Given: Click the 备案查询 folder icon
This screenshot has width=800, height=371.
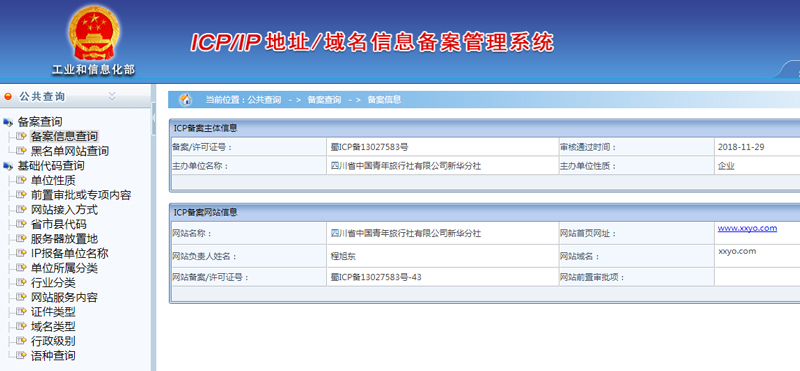Looking at the screenshot, I should pyautogui.click(x=8, y=122).
